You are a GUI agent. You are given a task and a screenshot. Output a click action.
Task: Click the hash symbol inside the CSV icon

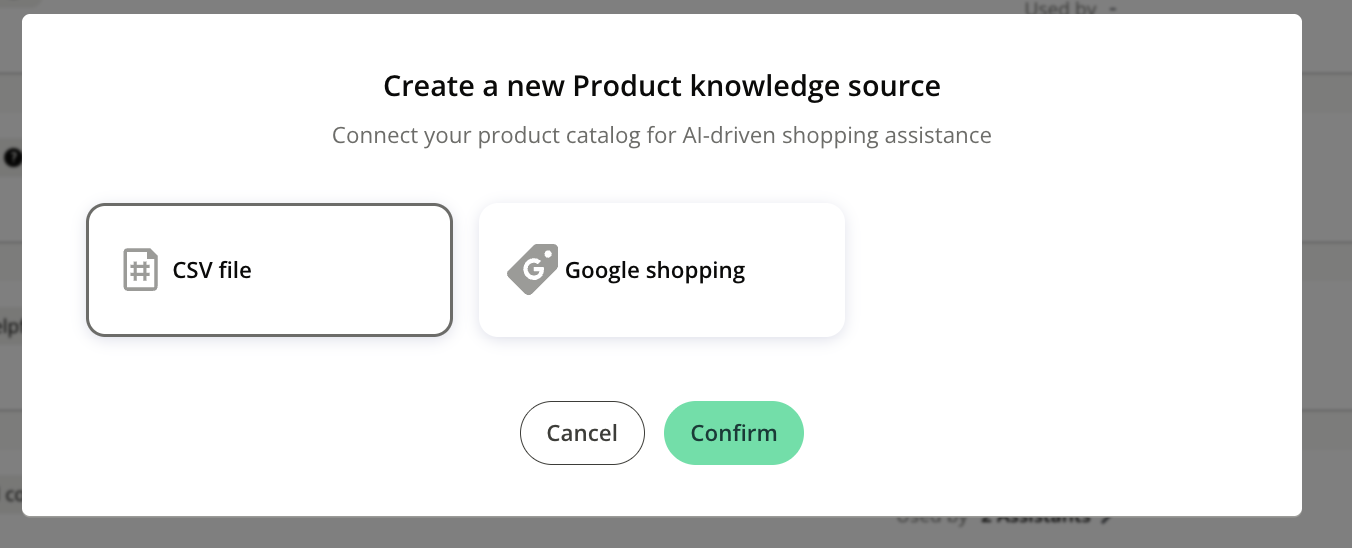[x=141, y=272]
